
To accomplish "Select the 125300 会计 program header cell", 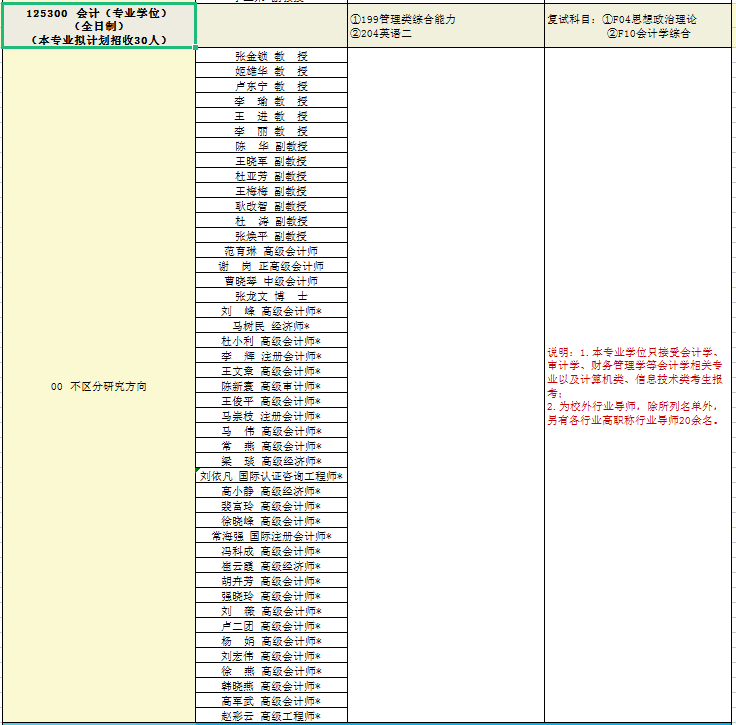I will click(98, 26).
